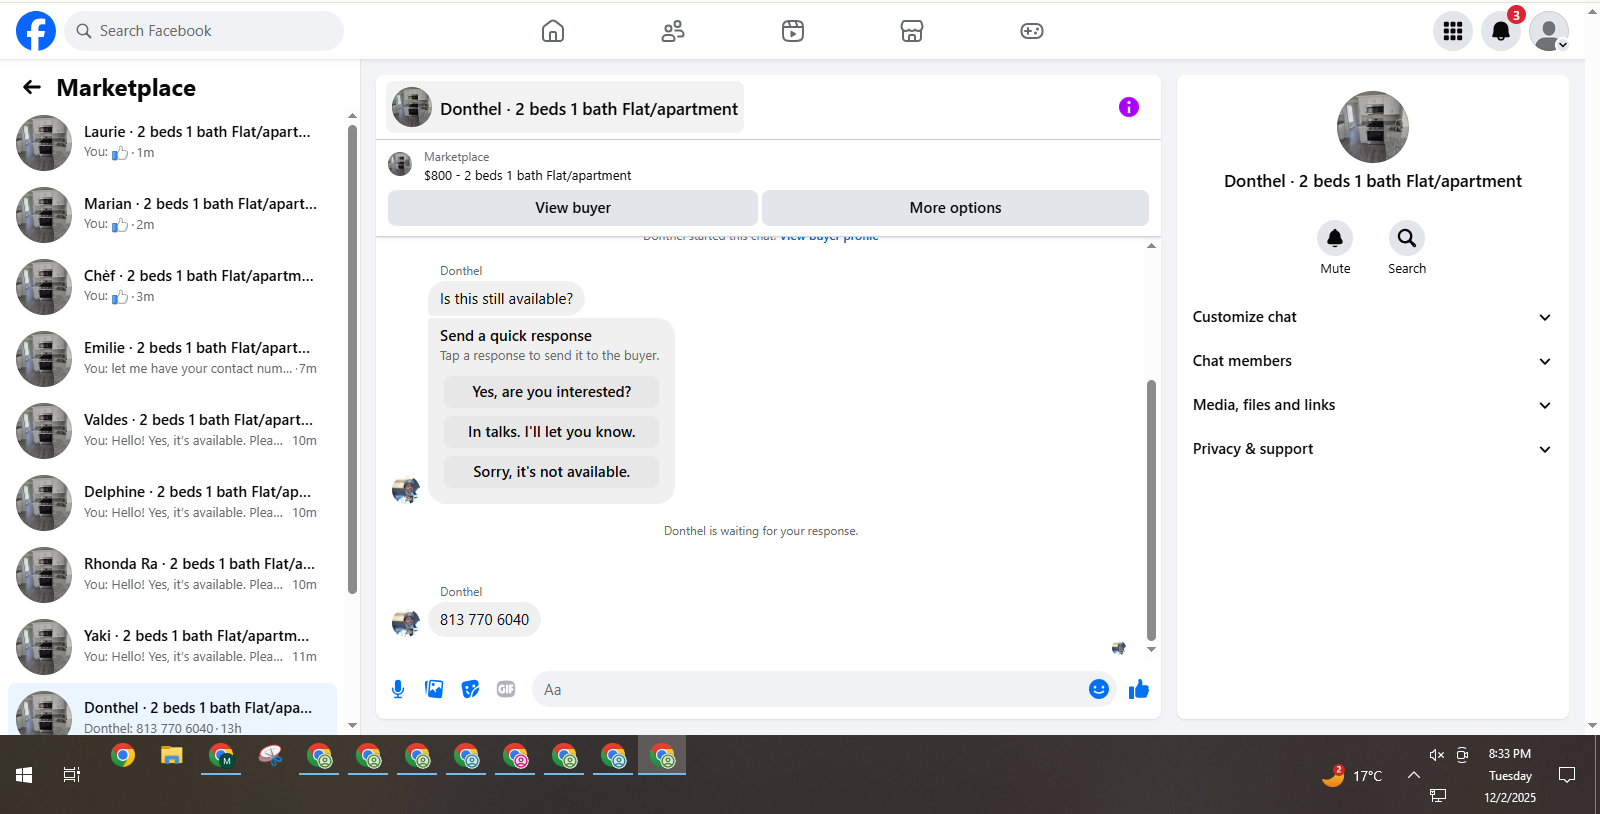Select the Donthel conversation in list

(172, 711)
